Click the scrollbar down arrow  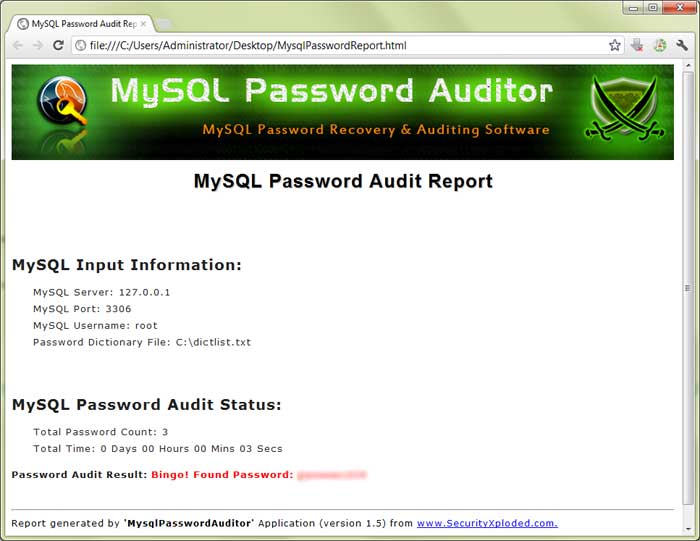[x=688, y=533]
